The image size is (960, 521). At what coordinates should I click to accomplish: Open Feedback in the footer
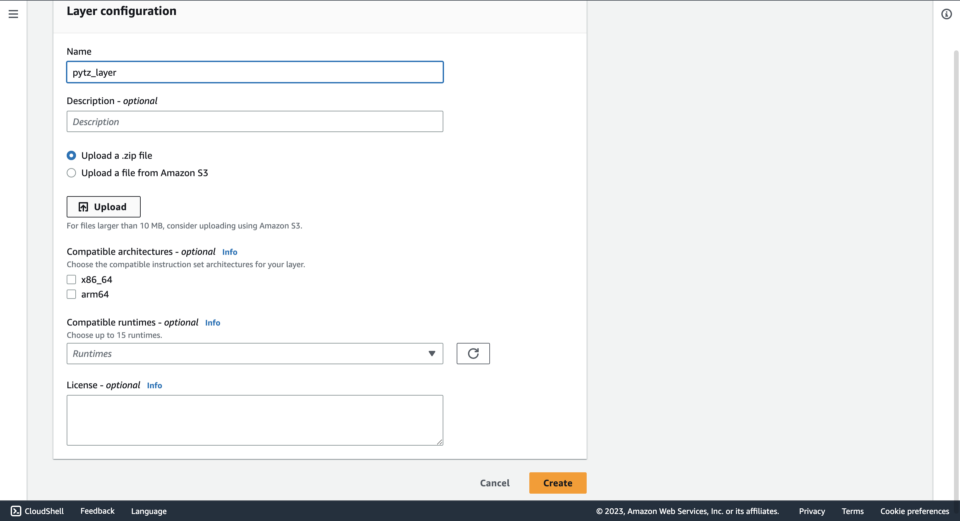[x=97, y=511]
